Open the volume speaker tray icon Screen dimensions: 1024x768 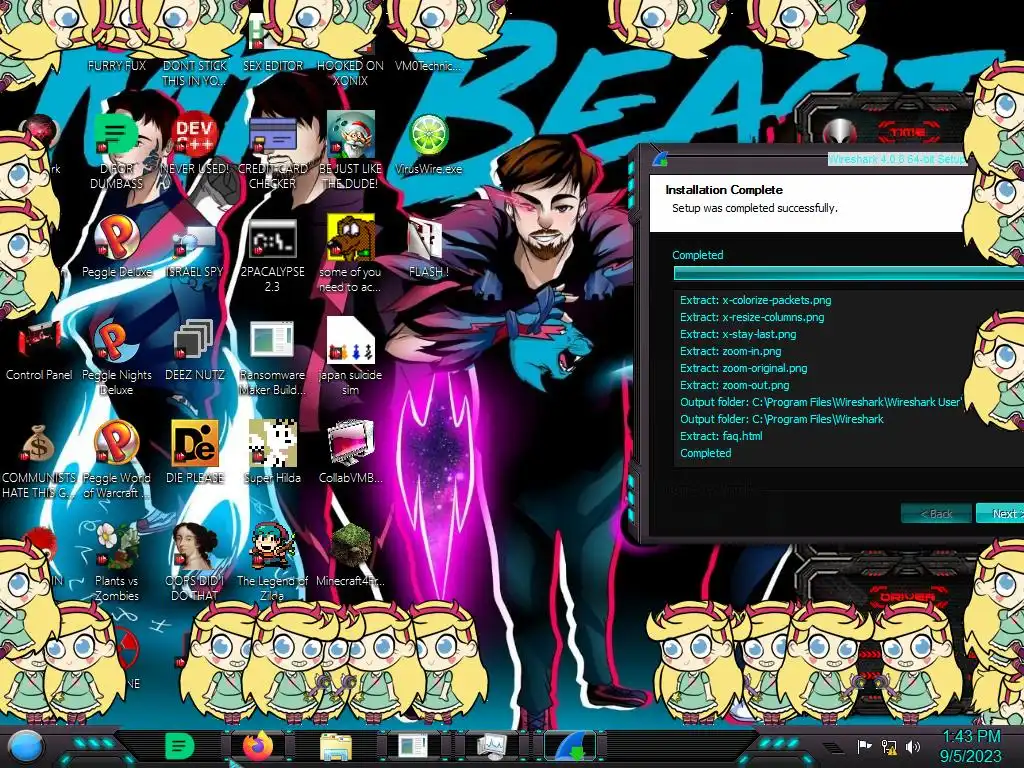913,746
